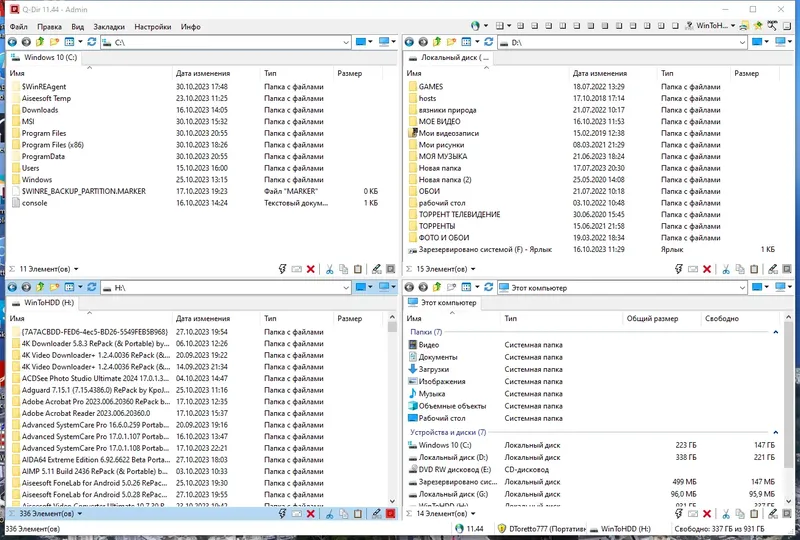The width and height of the screenshot is (800, 540).
Task: Refresh the D:\ pane
Action: (489, 42)
